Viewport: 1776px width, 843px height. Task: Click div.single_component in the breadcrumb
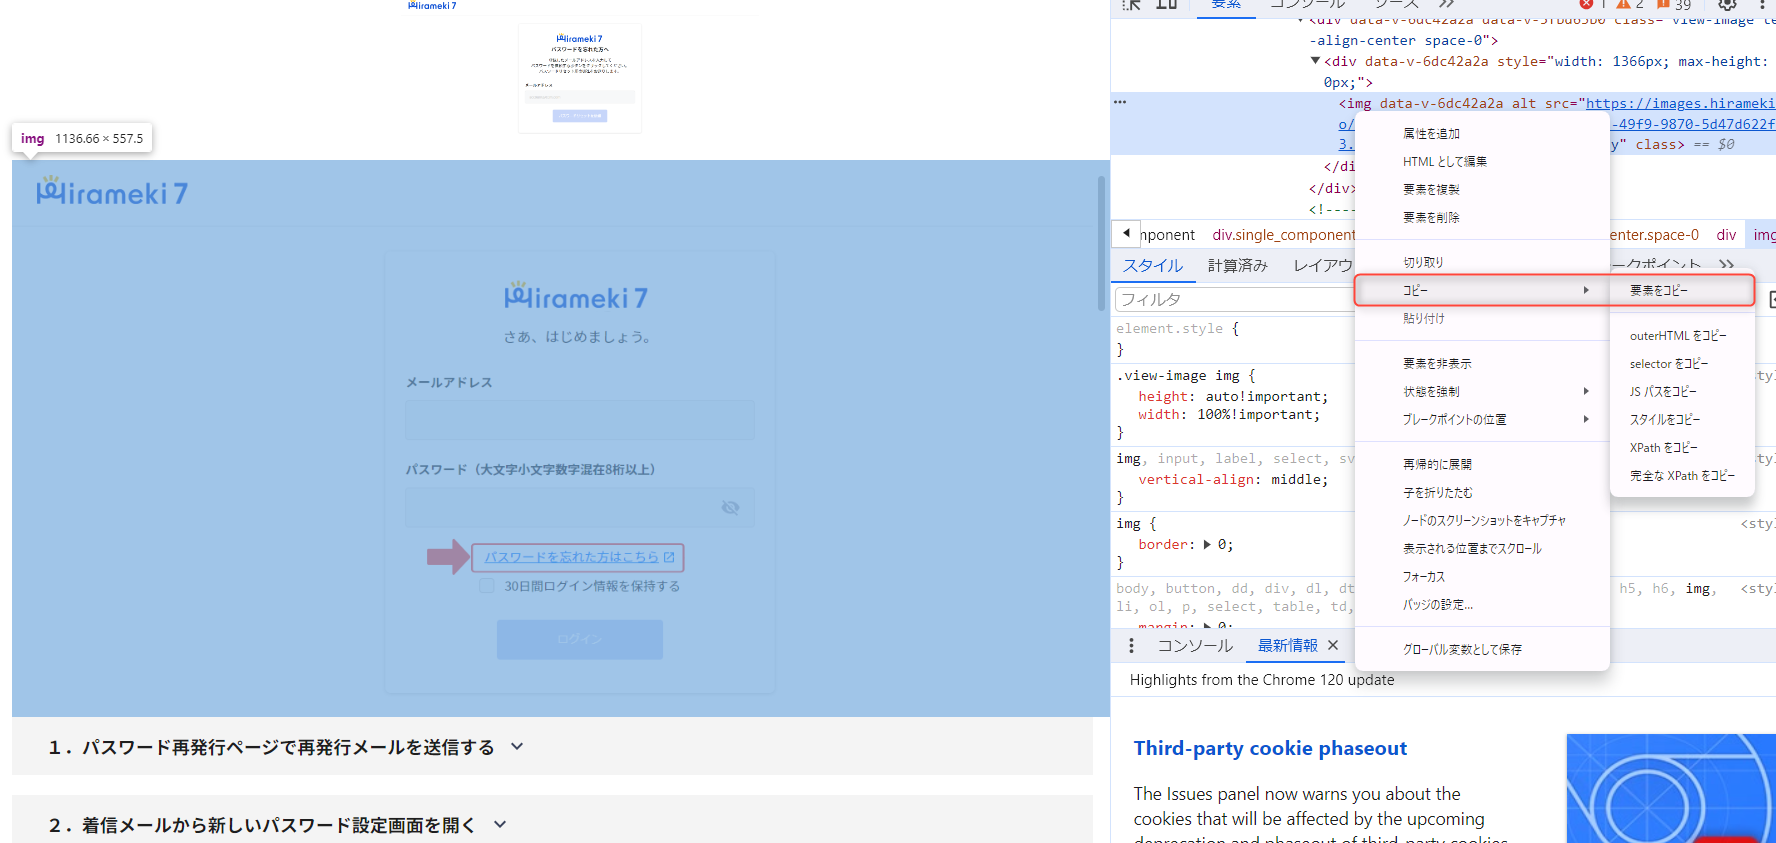pos(1283,235)
